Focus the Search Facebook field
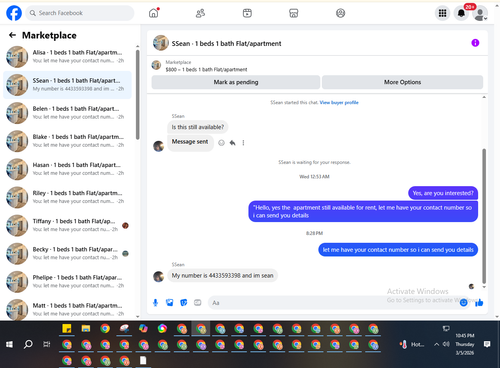The image size is (500, 368). click(x=80, y=13)
